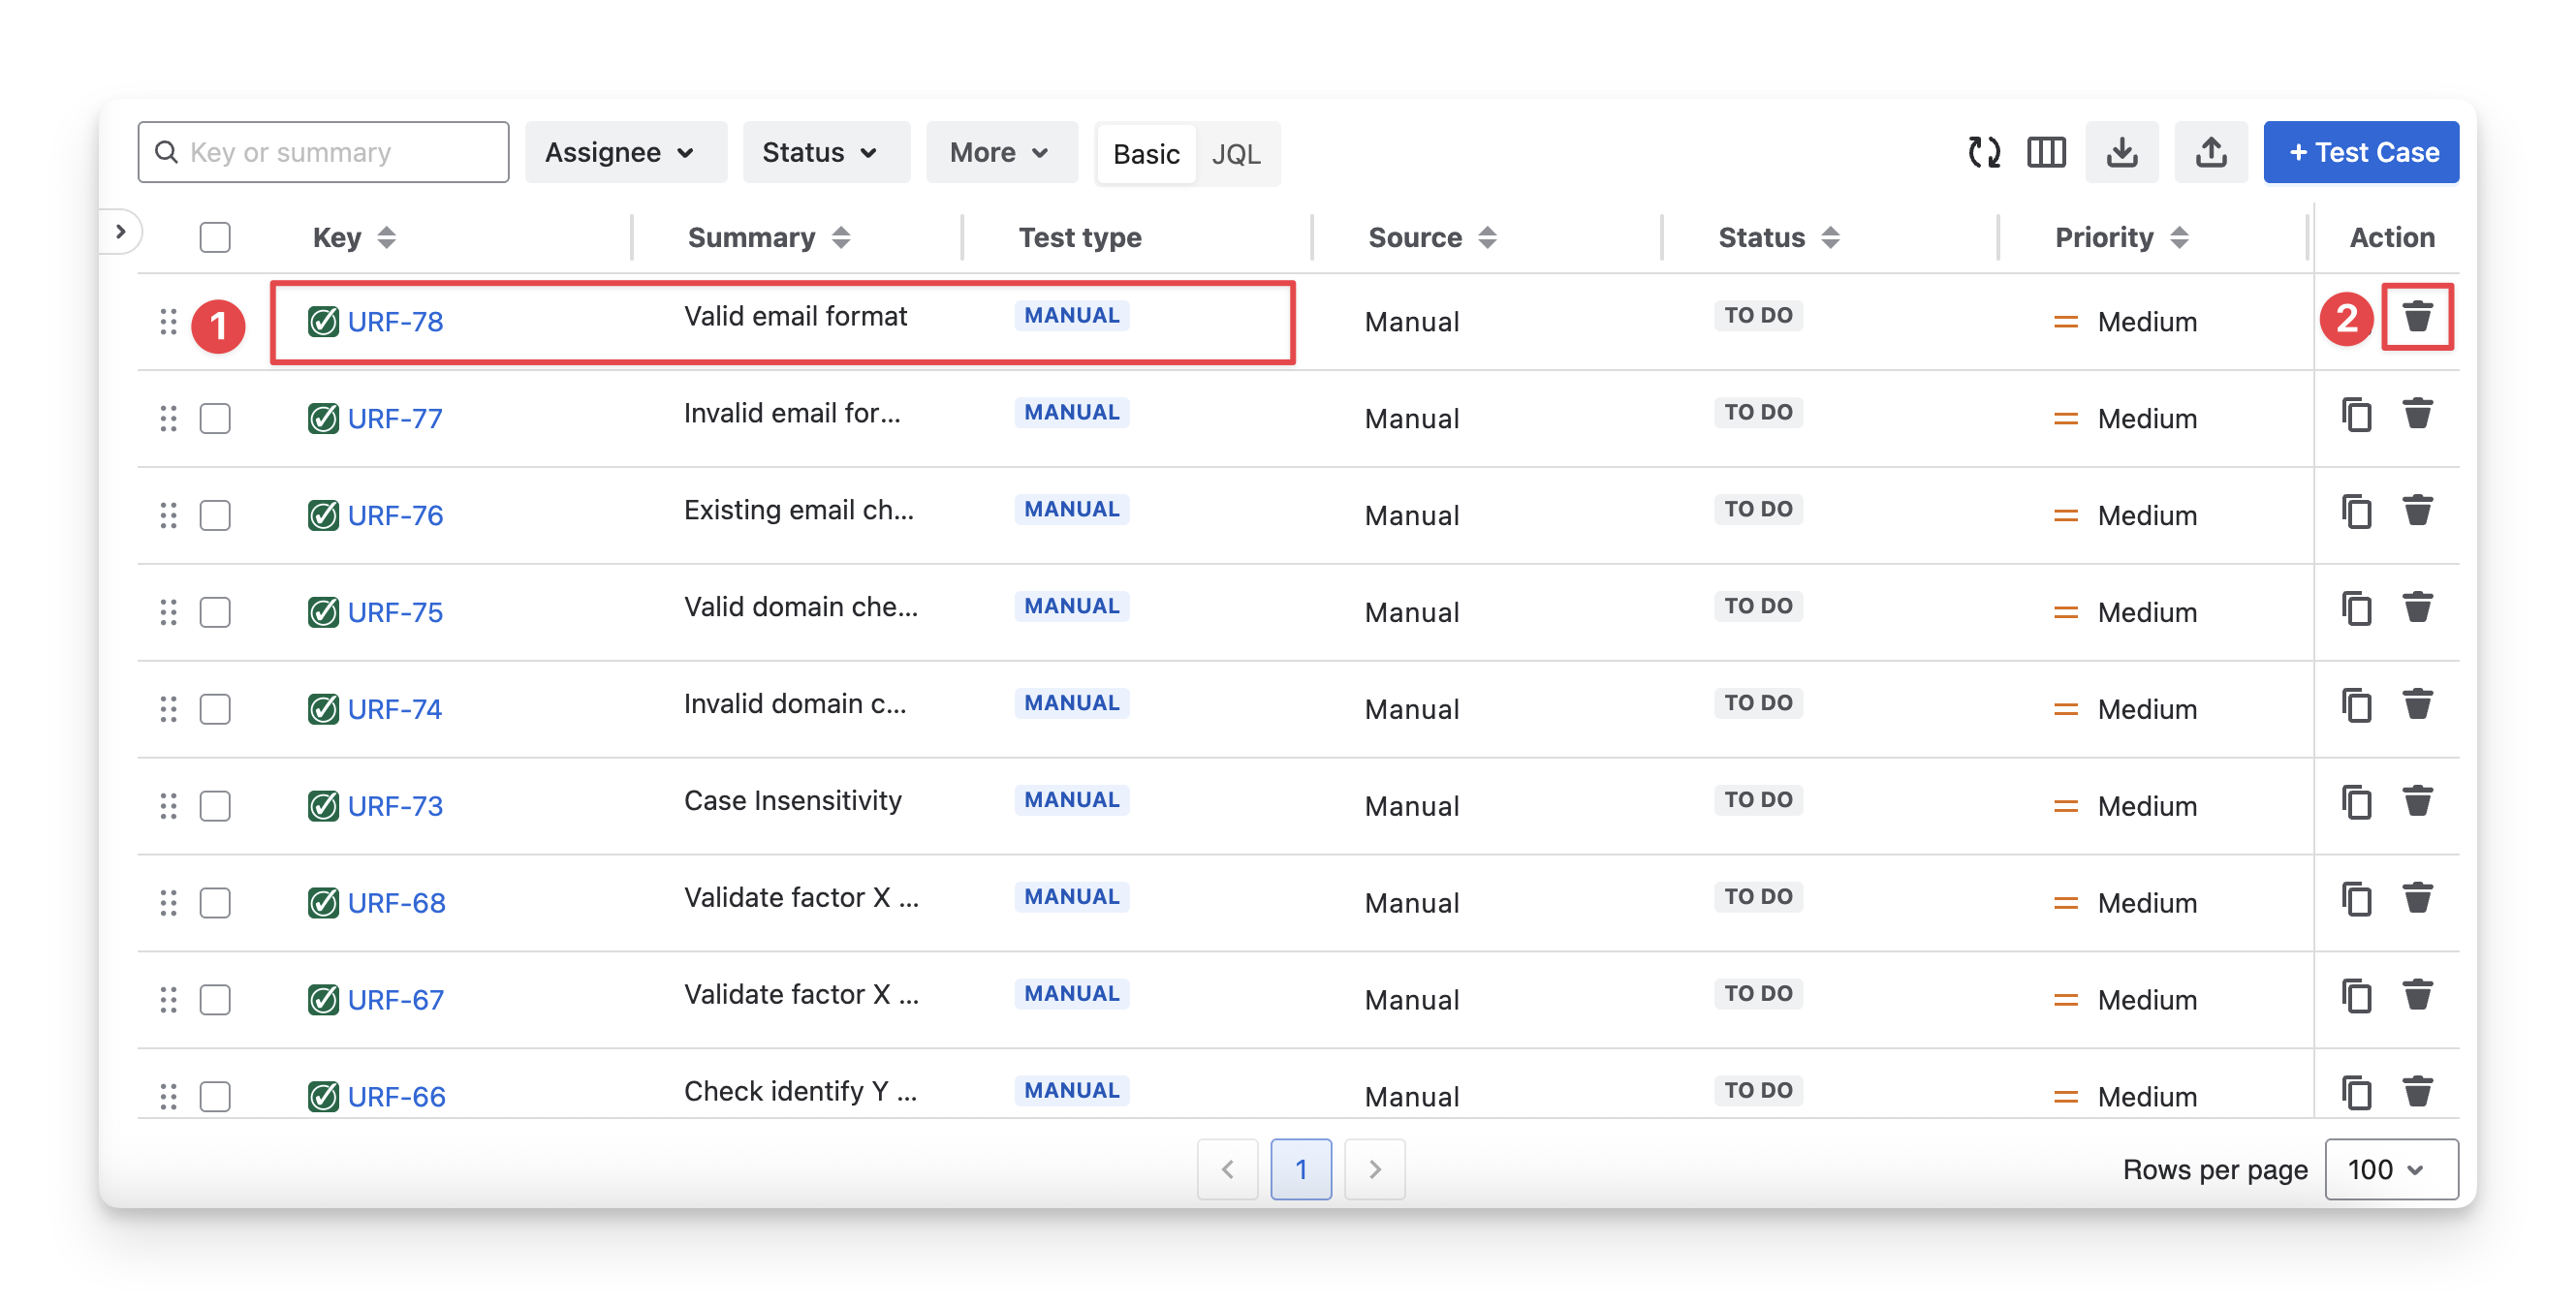Click the download import icon button
2576x1307 pixels.
2122,153
